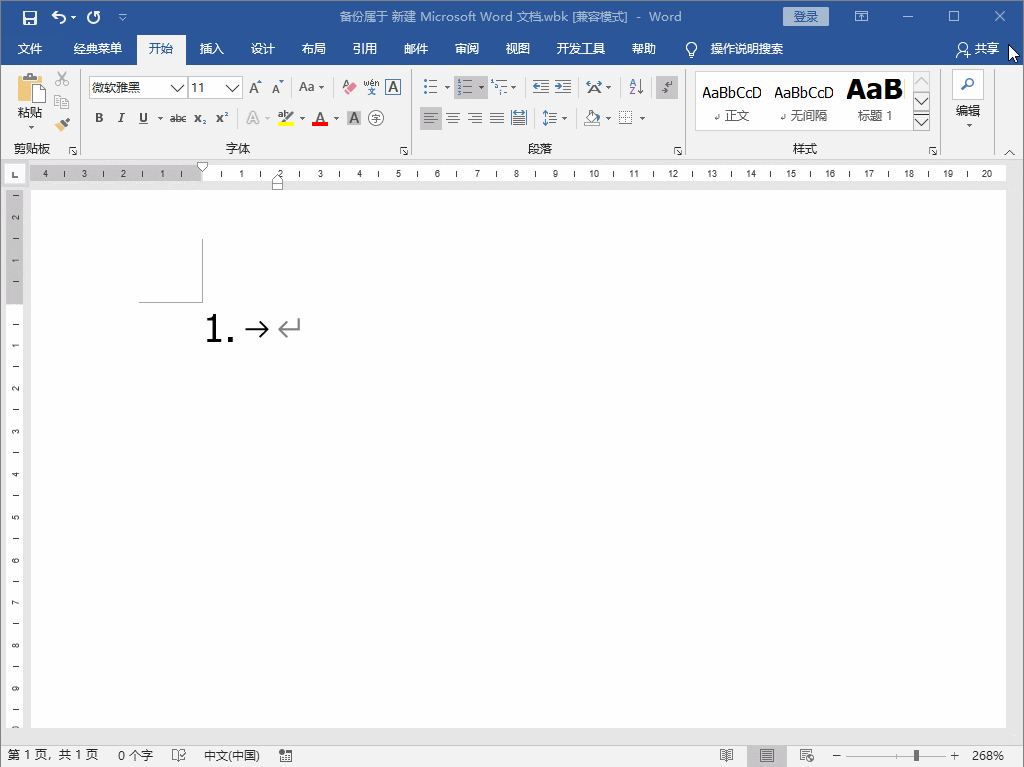Click the Copy icon

pyautogui.click(x=62, y=102)
